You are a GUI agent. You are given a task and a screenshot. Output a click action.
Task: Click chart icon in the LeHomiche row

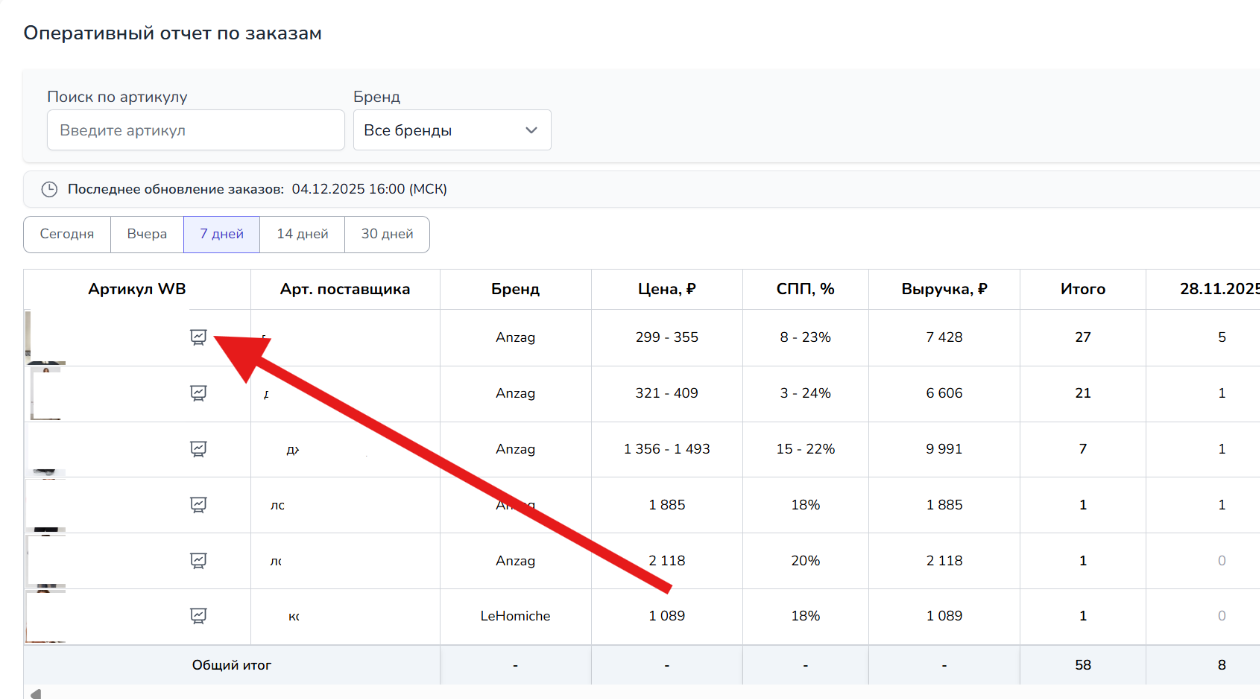(x=198, y=616)
